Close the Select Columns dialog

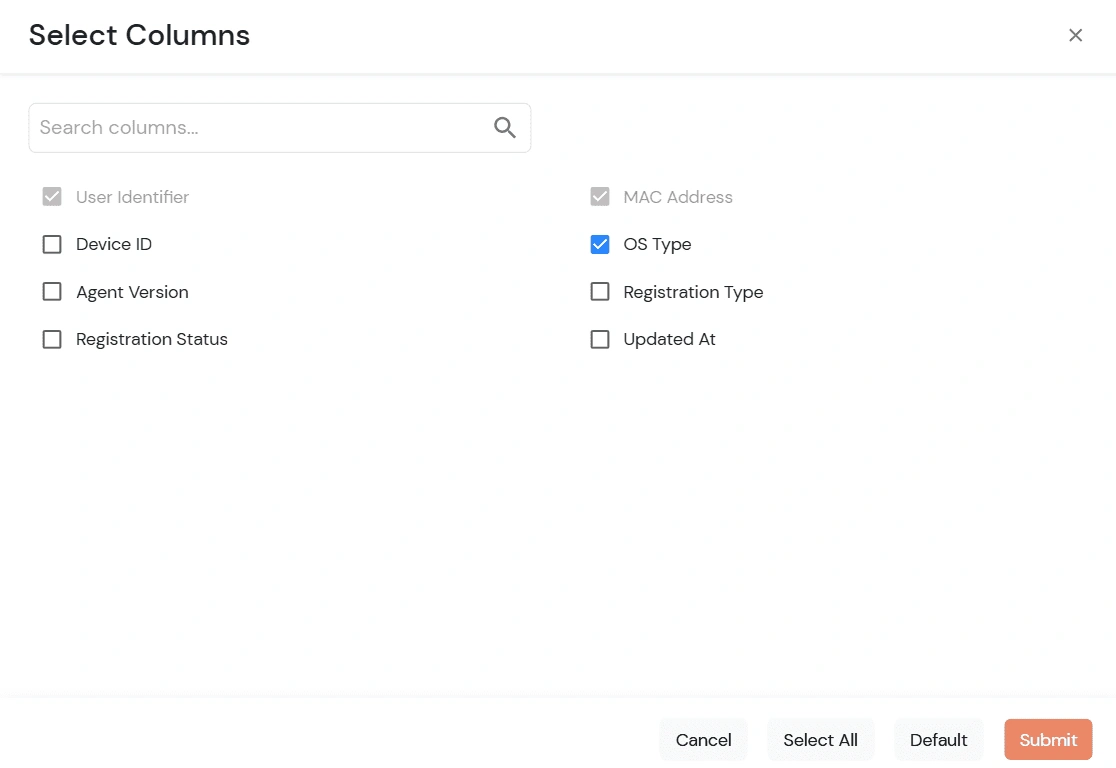[1075, 35]
